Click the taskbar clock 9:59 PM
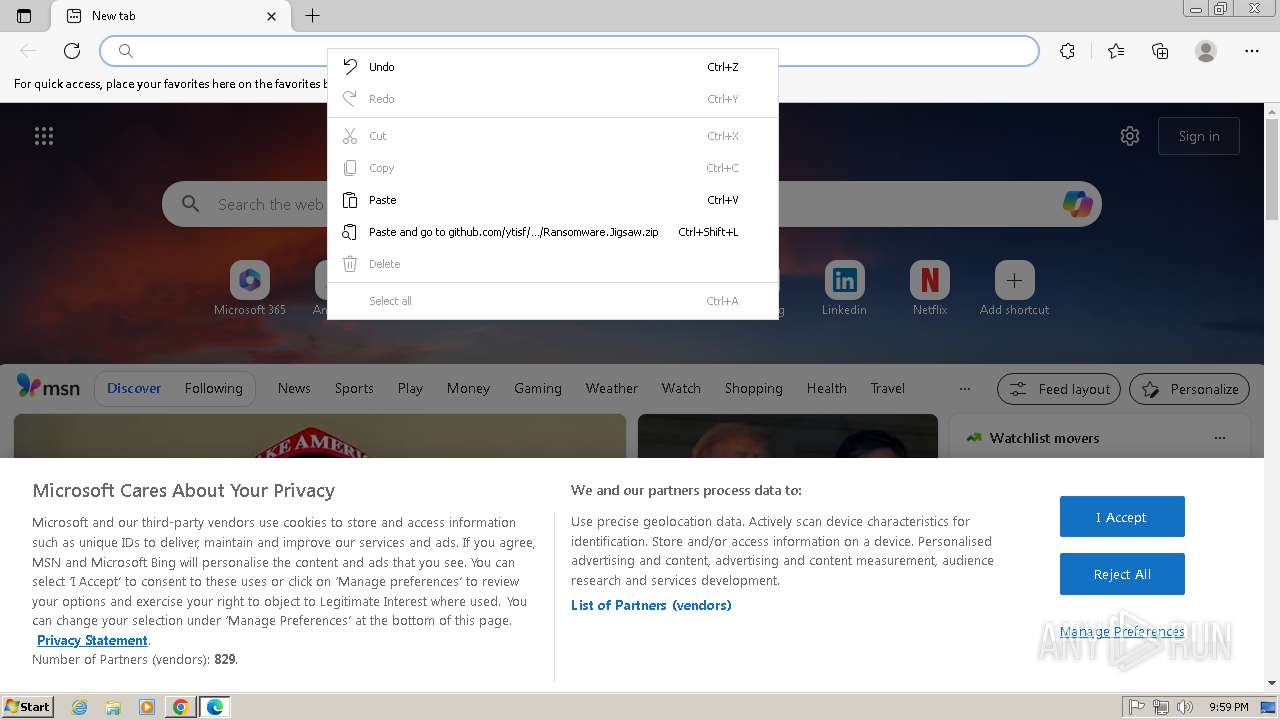The width and height of the screenshot is (1280, 720). click(1228, 707)
